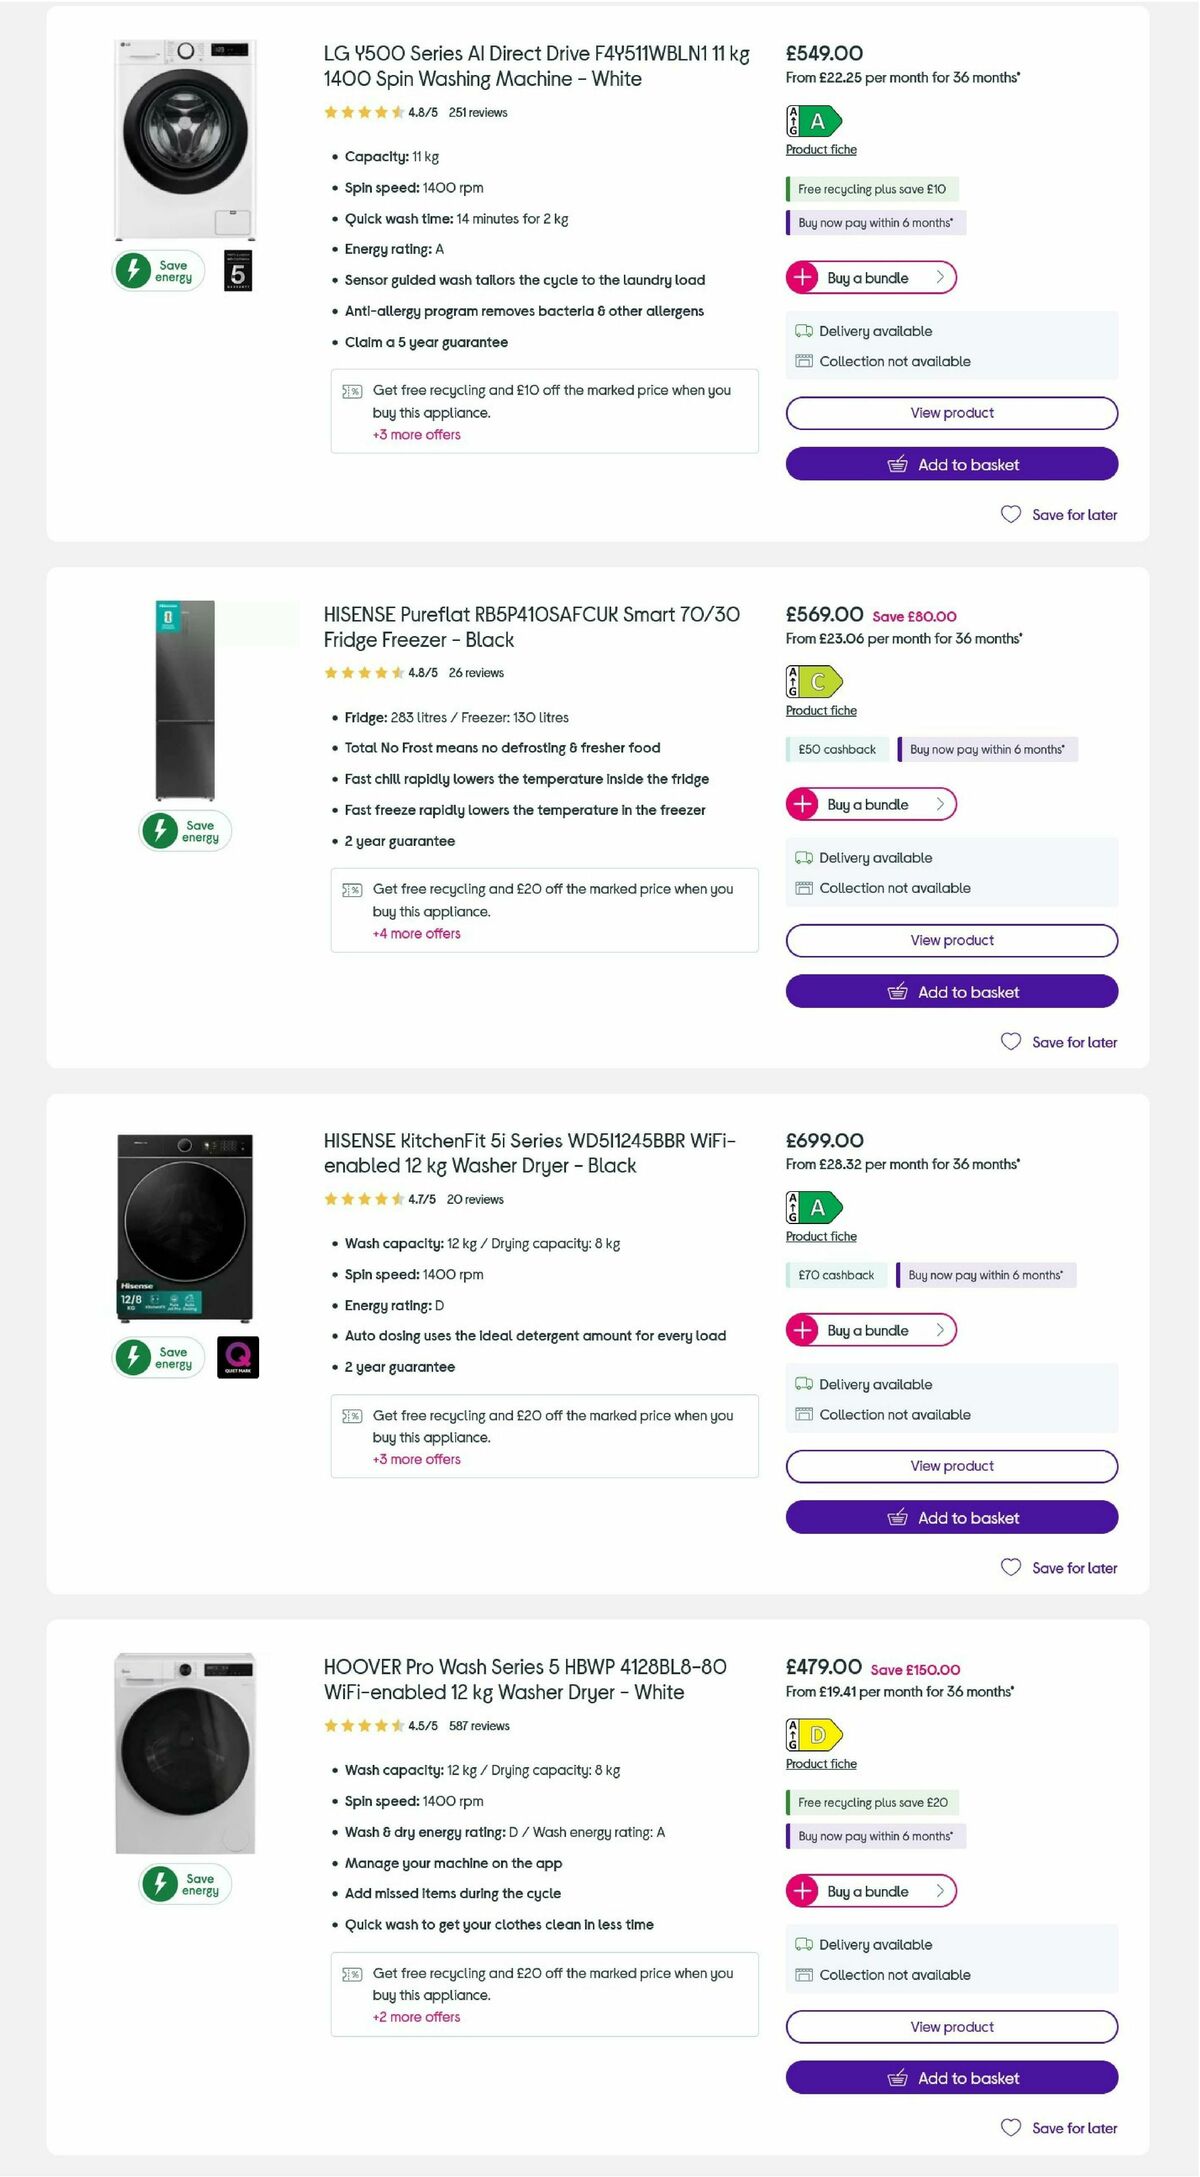Viewport: 1200px width, 2177px height.
Task: Toggle Save for later on the LG washing machine
Action: click(1060, 514)
